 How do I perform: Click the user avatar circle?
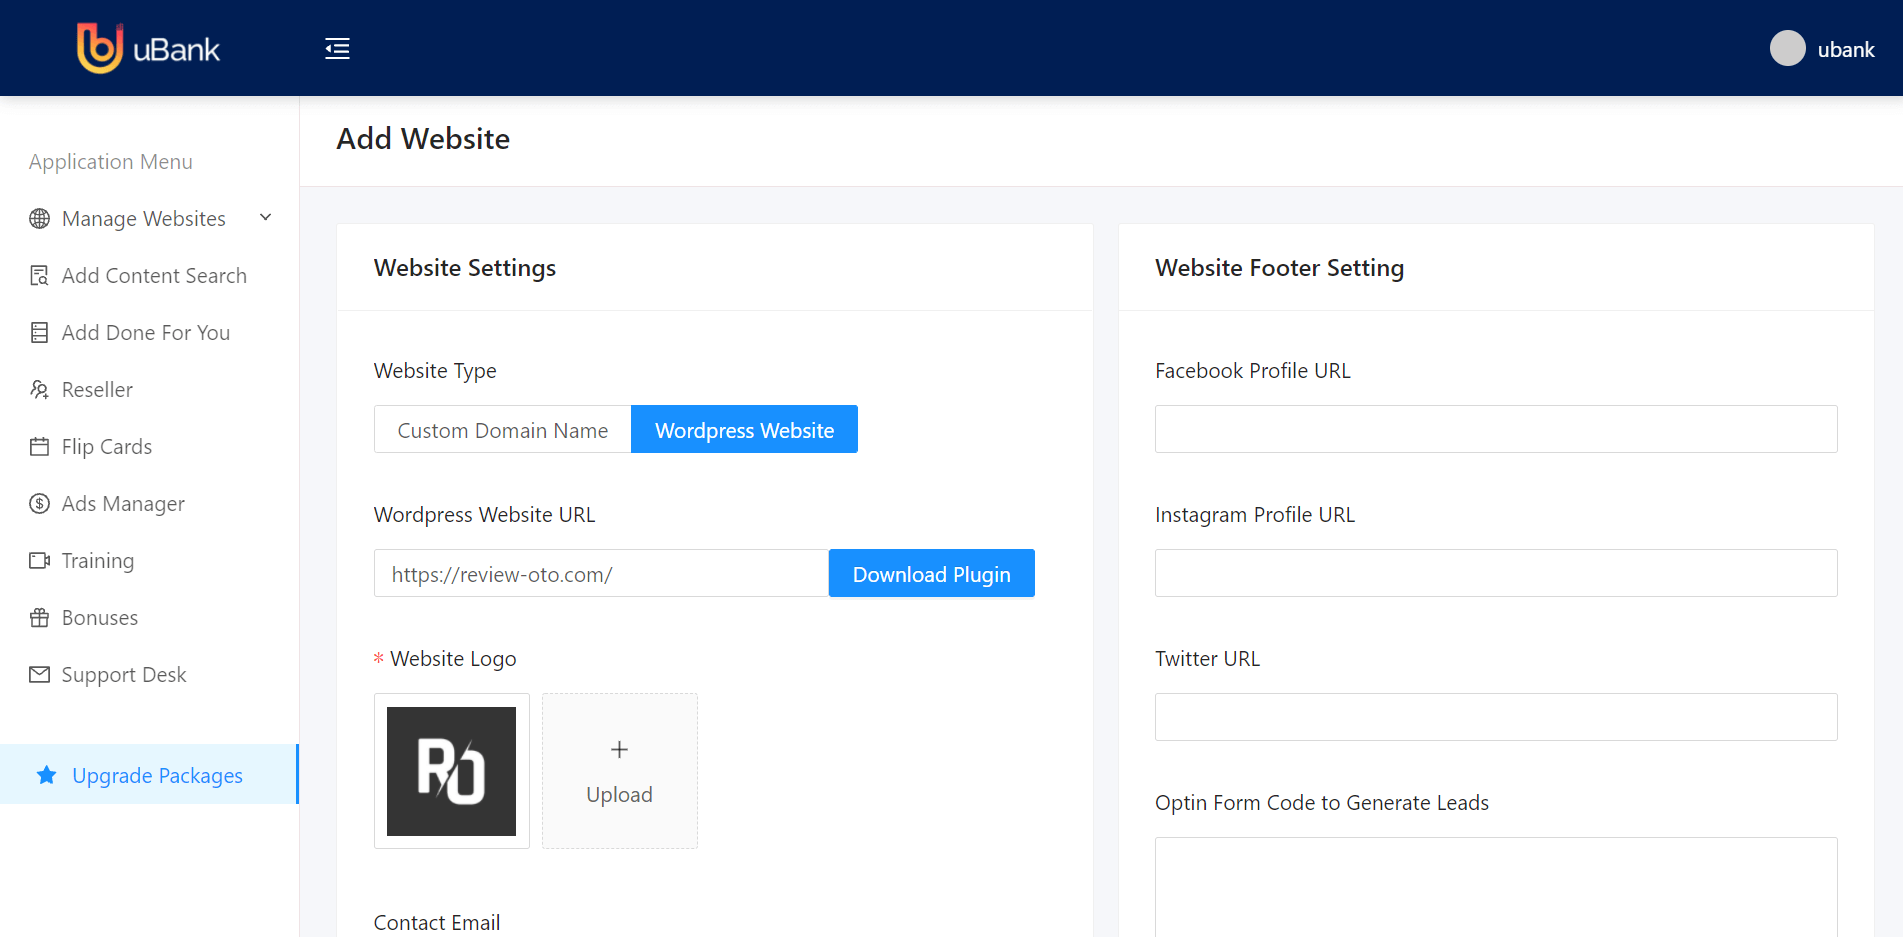1787,49
